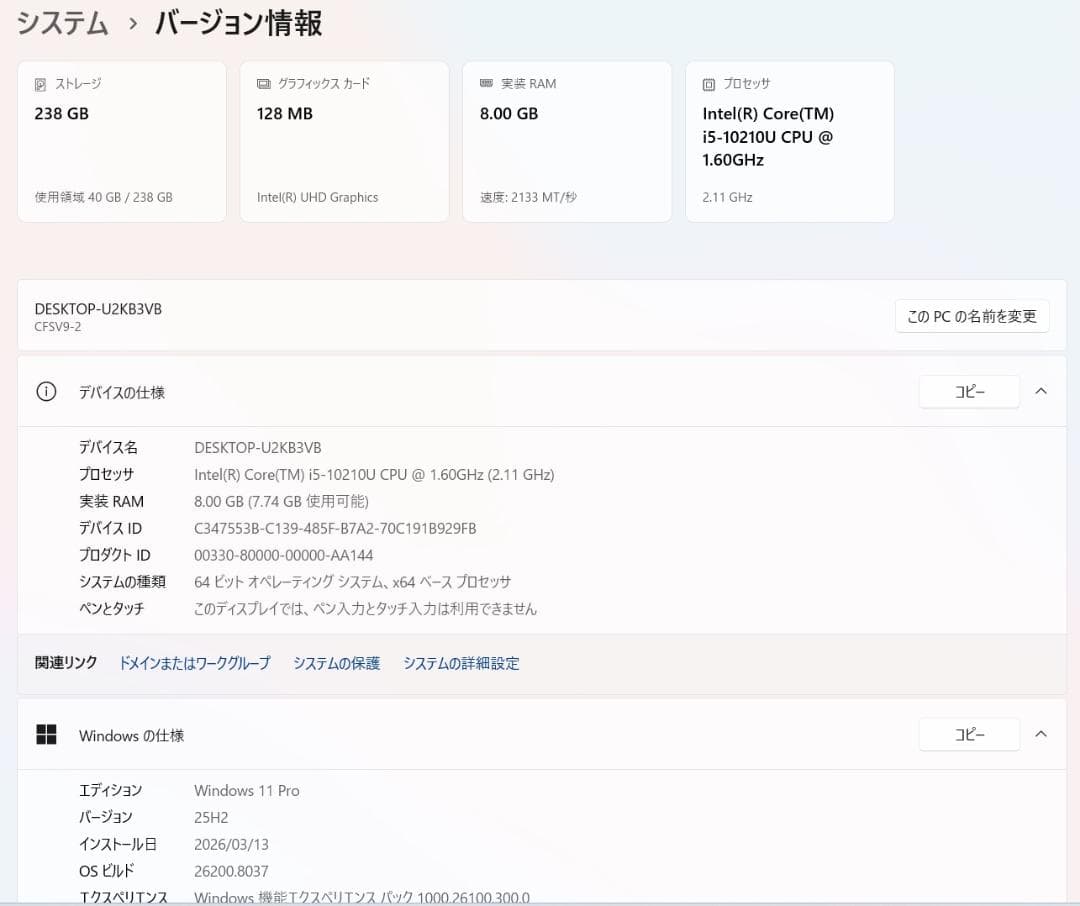Click the グラフィックス カード icon
The width and height of the screenshot is (1080, 906).
click(x=262, y=84)
